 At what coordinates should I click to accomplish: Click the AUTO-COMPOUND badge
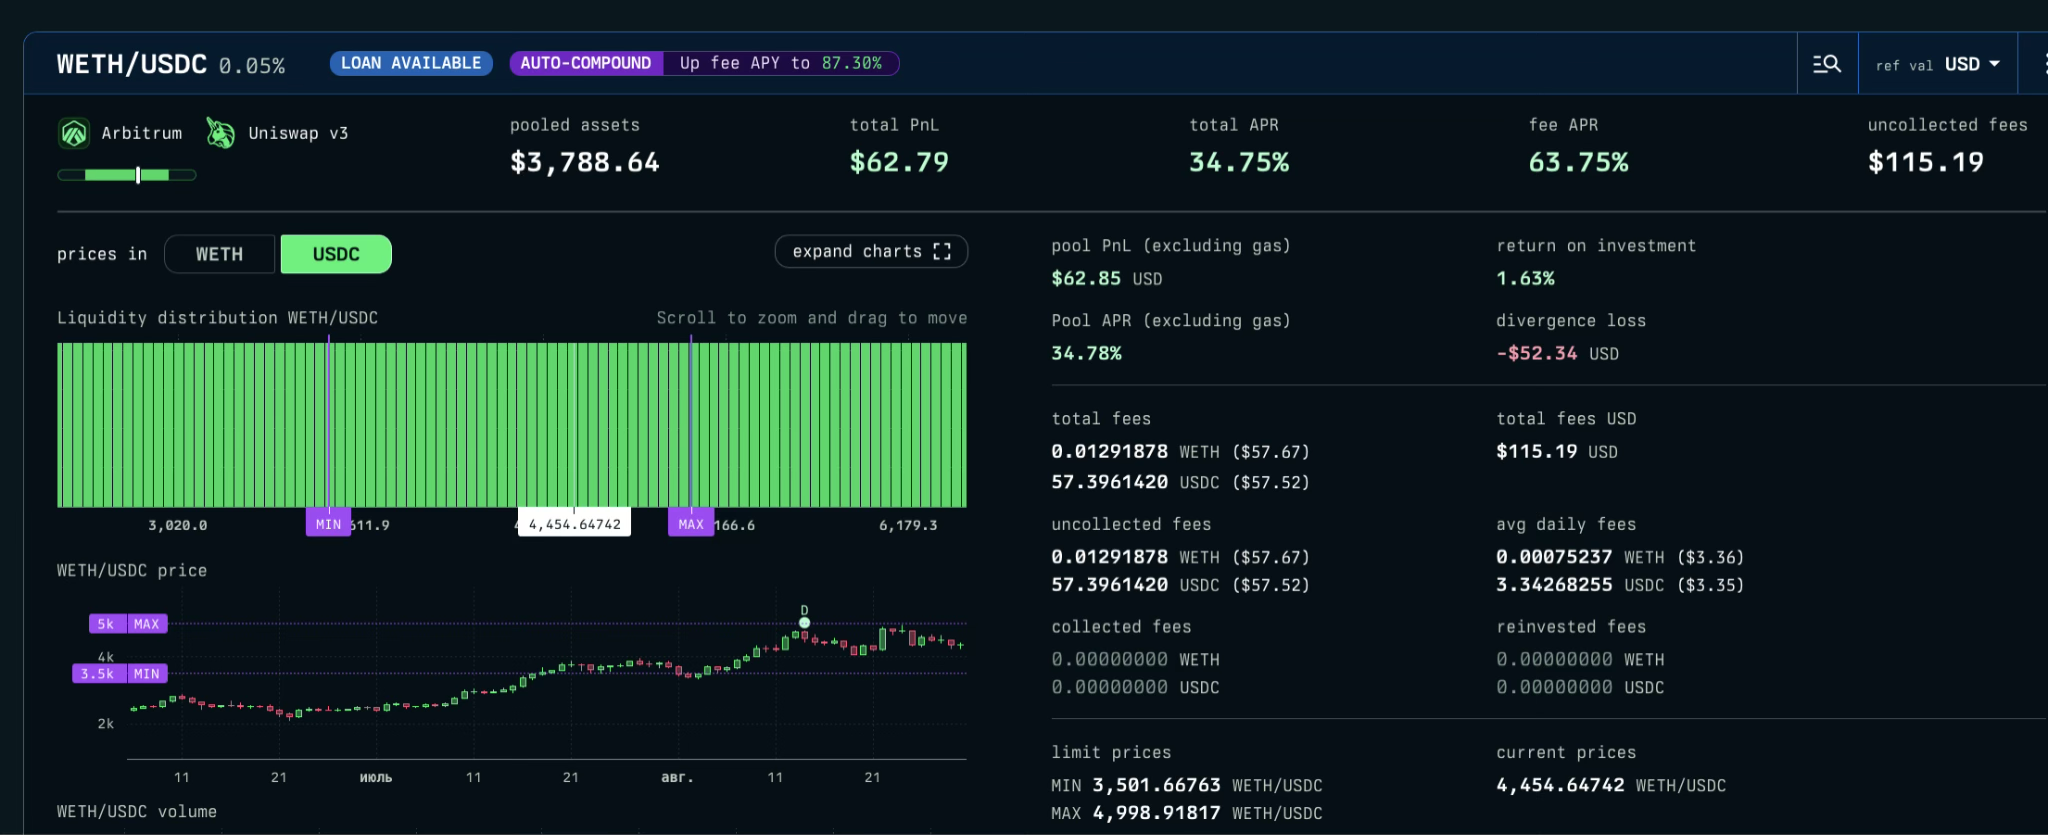coord(586,63)
